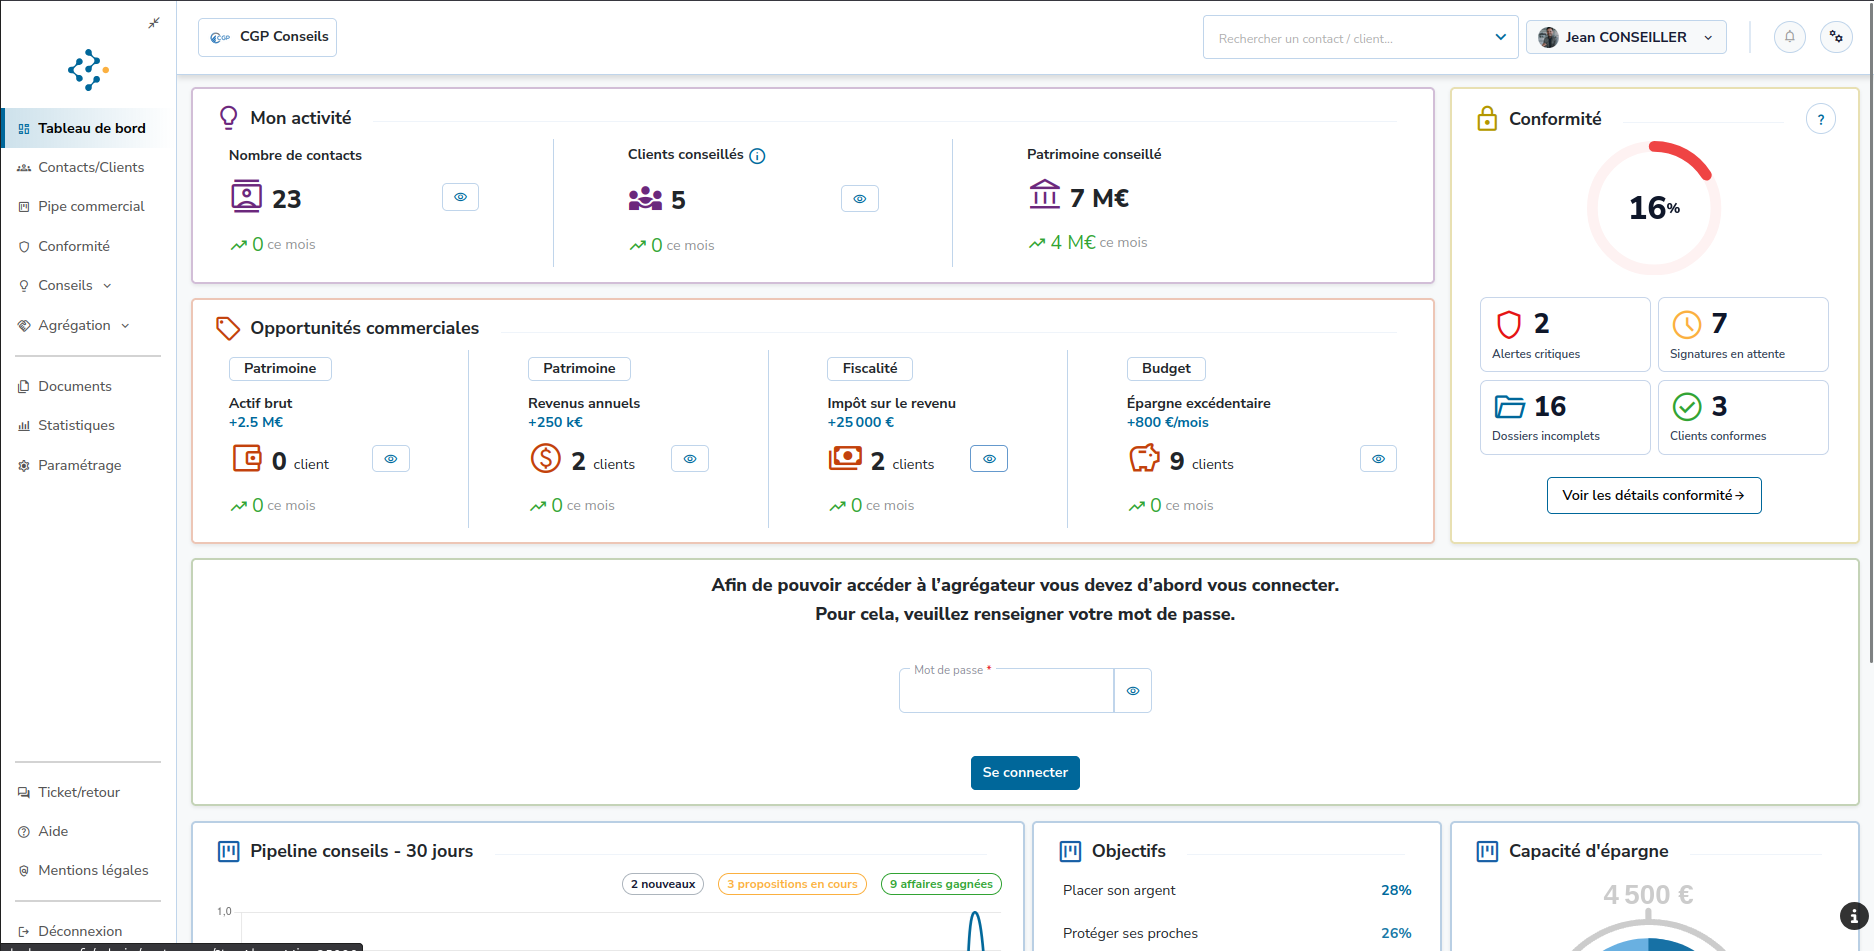Collapse the sidebar with the shrink icon
Image resolution: width=1874 pixels, height=951 pixels.
click(153, 23)
